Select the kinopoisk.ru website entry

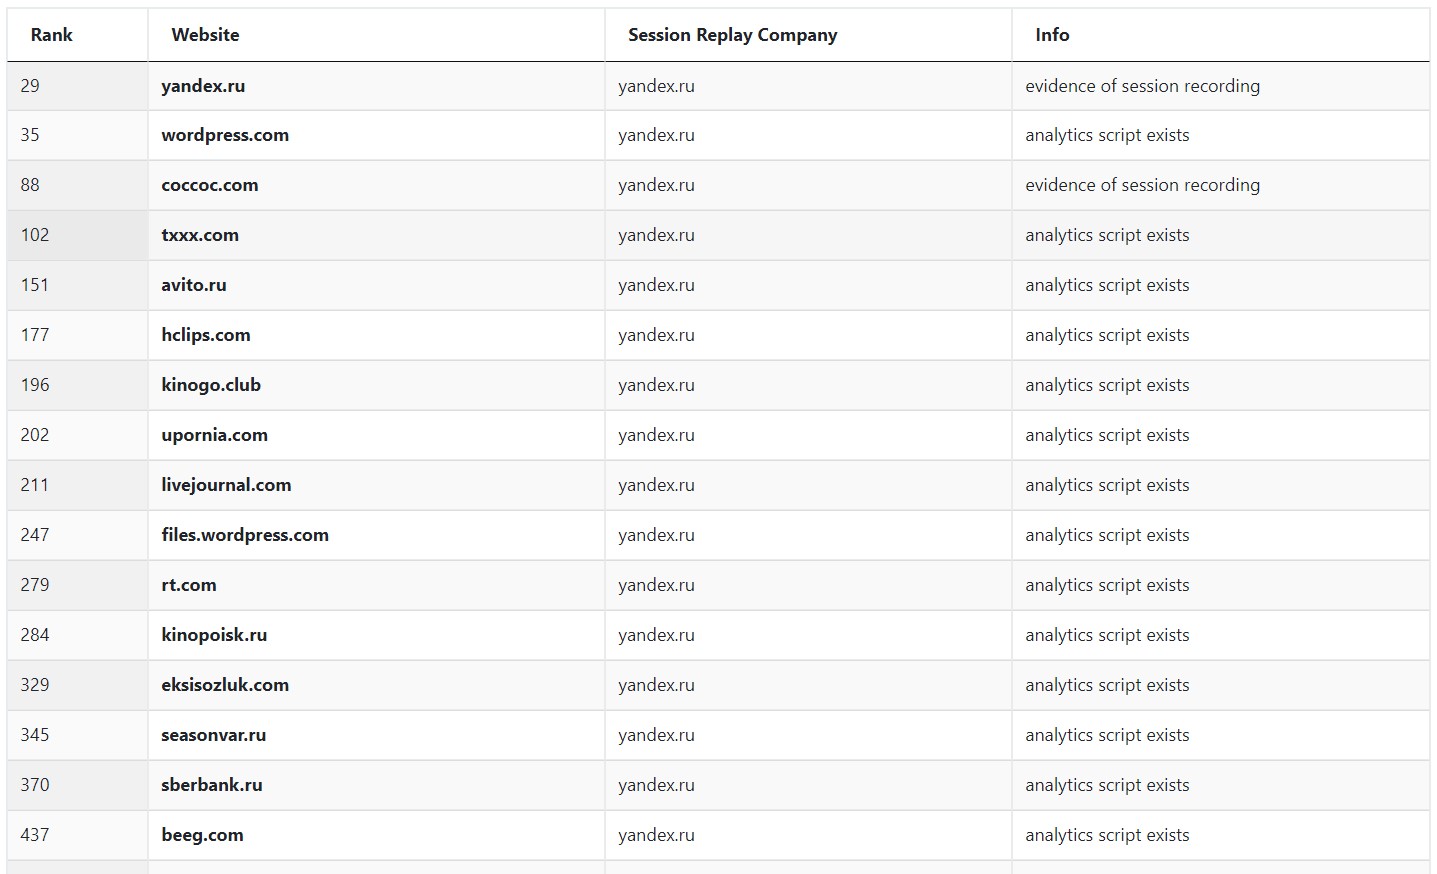(214, 635)
